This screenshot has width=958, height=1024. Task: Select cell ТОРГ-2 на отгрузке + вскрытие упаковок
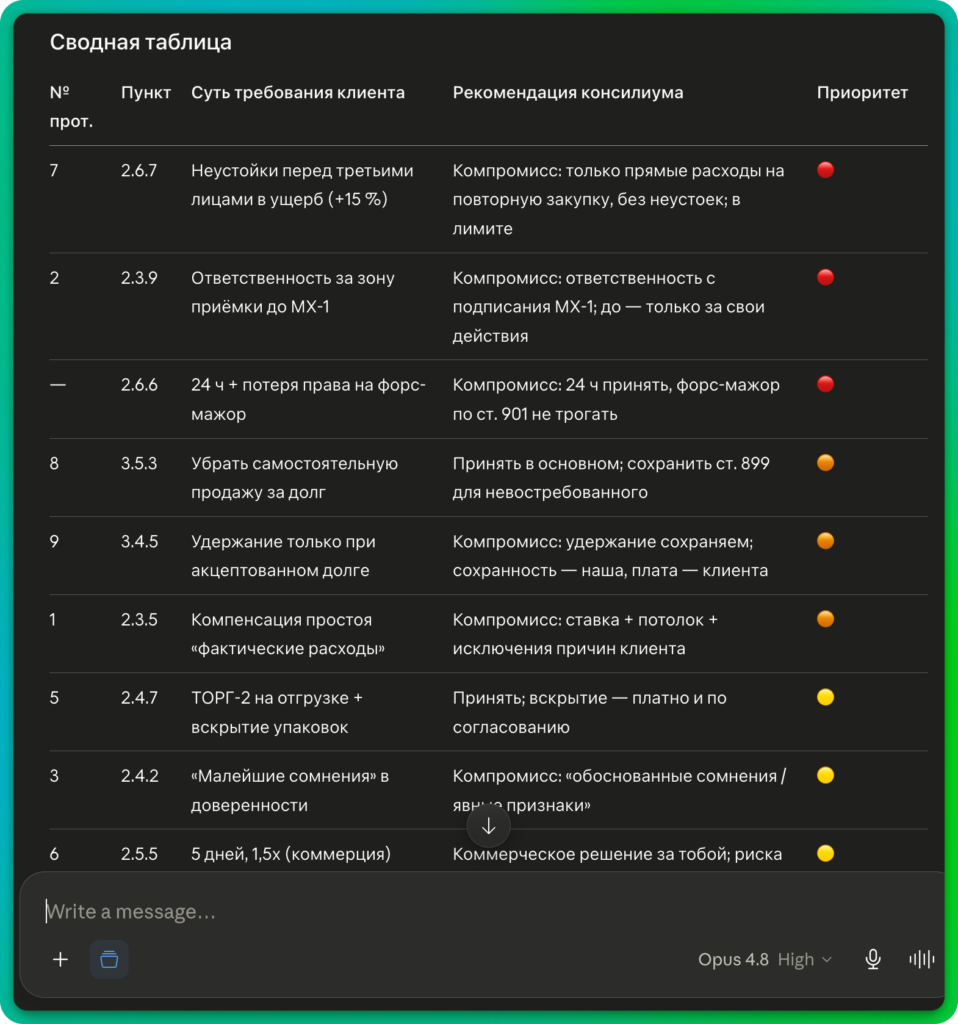click(x=276, y=712)
